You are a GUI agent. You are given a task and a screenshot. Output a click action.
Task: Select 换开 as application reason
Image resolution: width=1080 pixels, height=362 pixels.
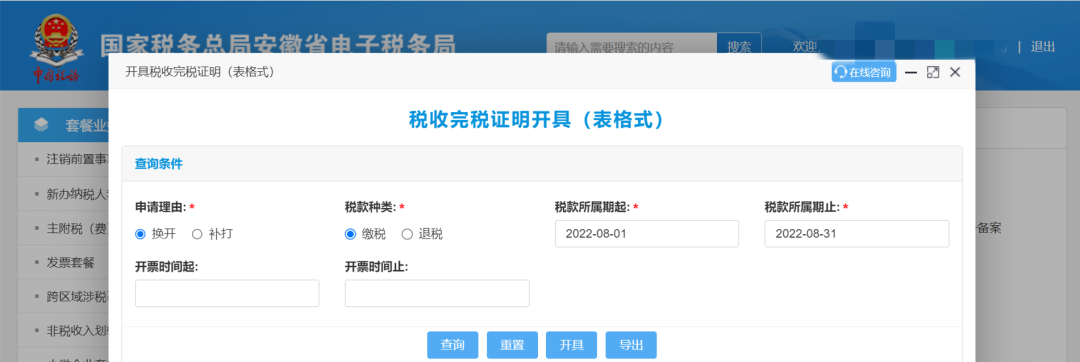tap(141, 234)
